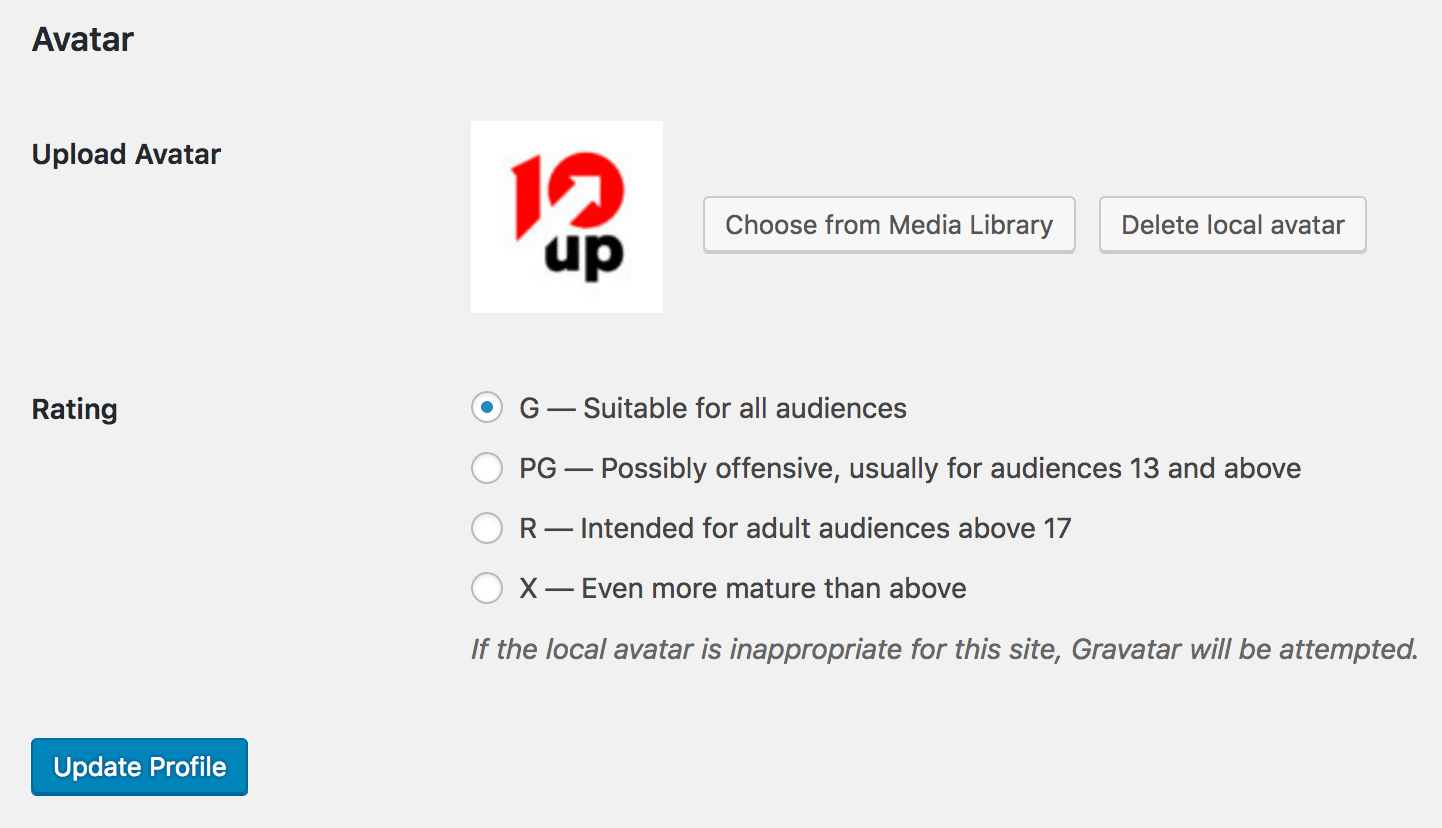Image resolution: width=1442 pixels, height=828 pixels.
Task: Click the Avatar section heading
Action: pyautogui.click(x=83, y=40)
